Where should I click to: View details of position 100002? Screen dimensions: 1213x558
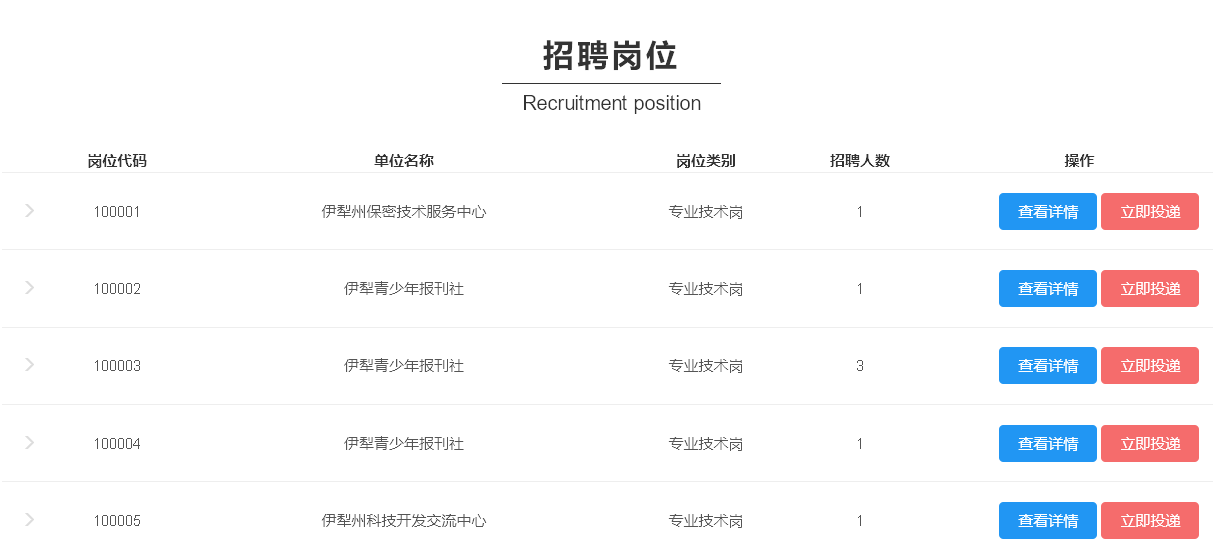1047,289
